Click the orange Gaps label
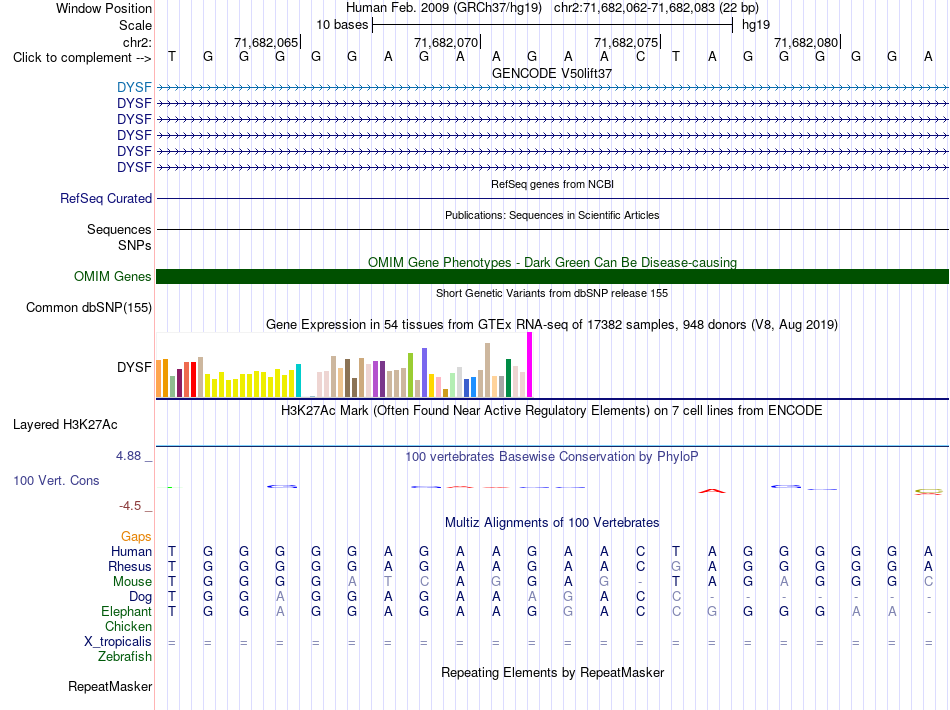Viewport: 950px width, 710px height. point(136,536)
